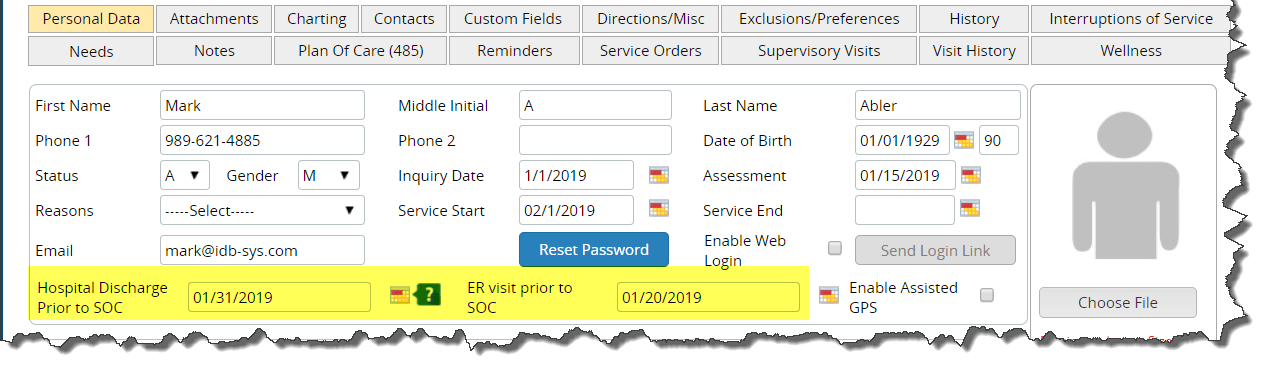
Task: Open calendar picker for Inquiry Date
Action: (x=658, y=176)
